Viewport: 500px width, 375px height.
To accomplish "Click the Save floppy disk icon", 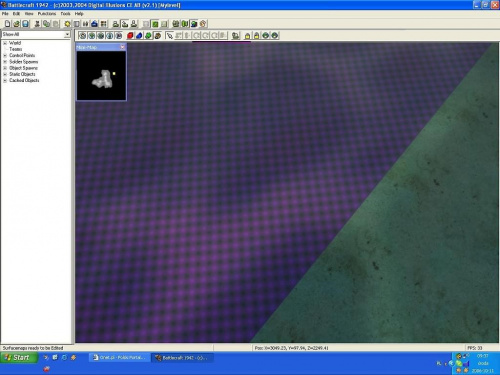I will pos(26,24).
